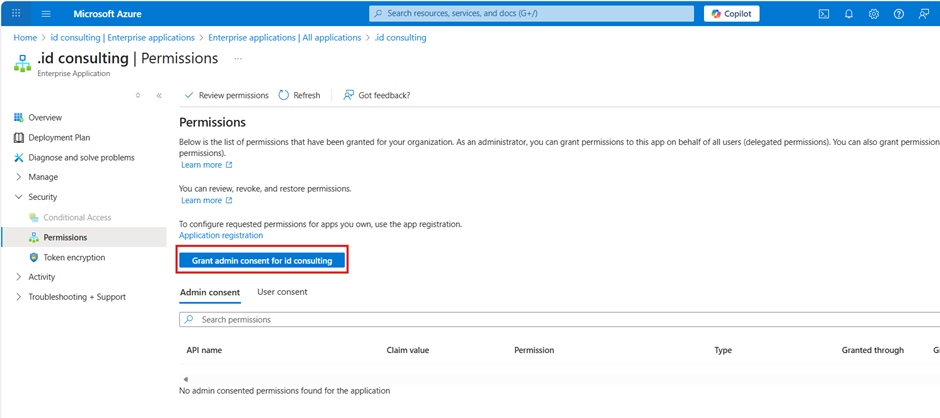Click the Deployment Plan book icon
Screen dimensions: 940x418
[18, 137]
